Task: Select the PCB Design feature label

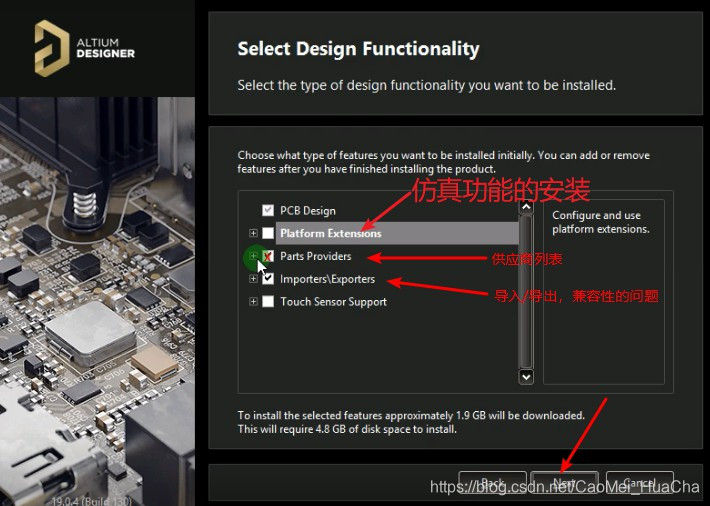Action: tap(308, 211)
